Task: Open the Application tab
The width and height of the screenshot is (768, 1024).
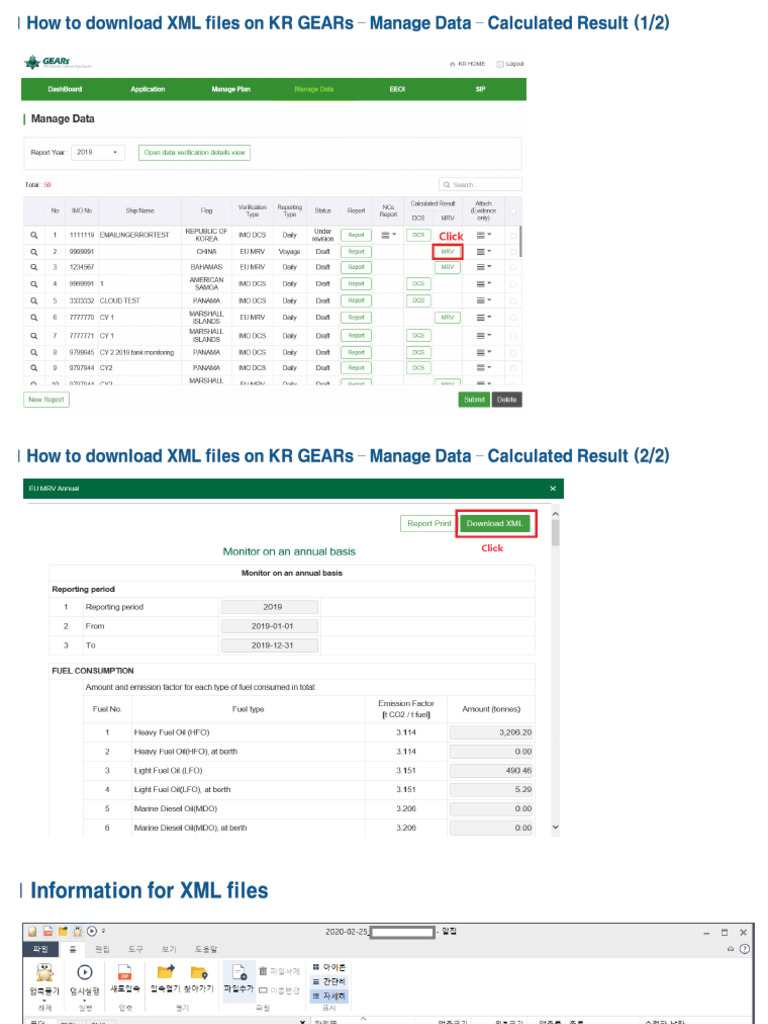Action: 148,89
